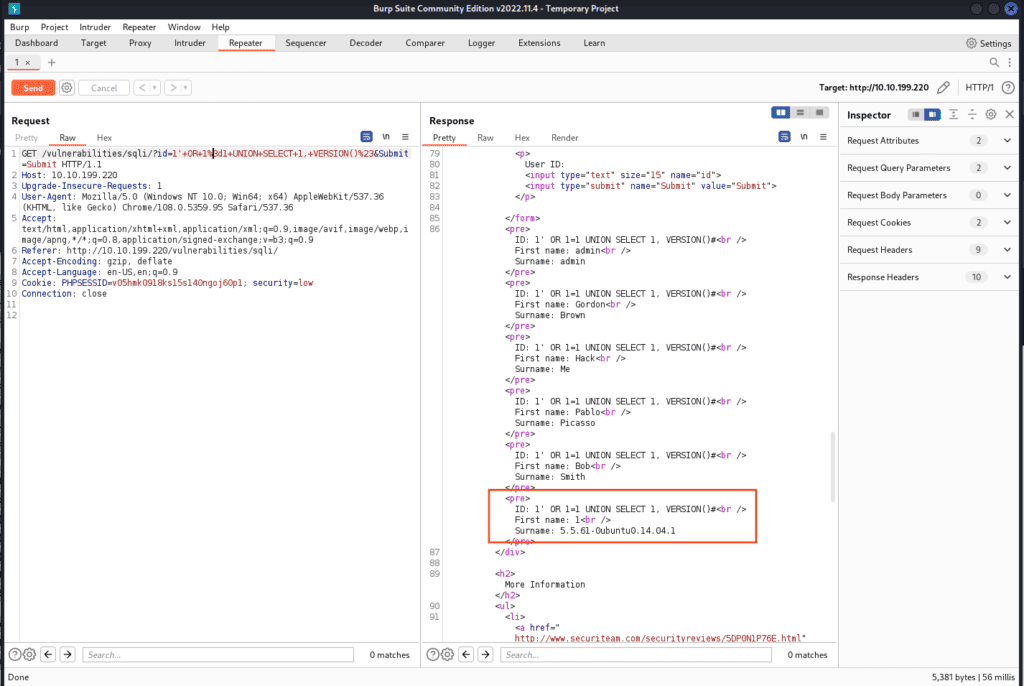Open the vertical dots menu in the tab bar

pos(1010,63)
